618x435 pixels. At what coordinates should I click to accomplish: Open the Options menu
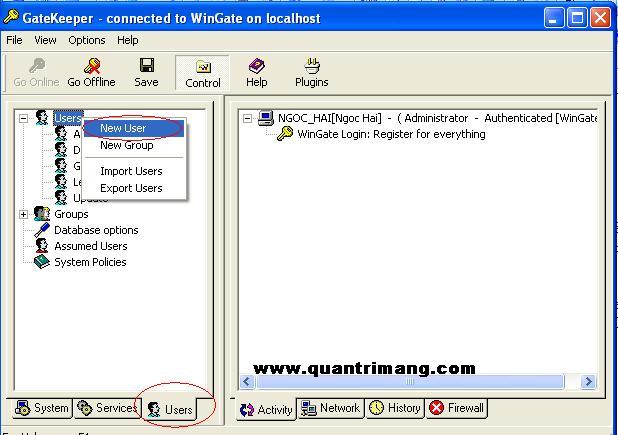(x=87, y=40)
